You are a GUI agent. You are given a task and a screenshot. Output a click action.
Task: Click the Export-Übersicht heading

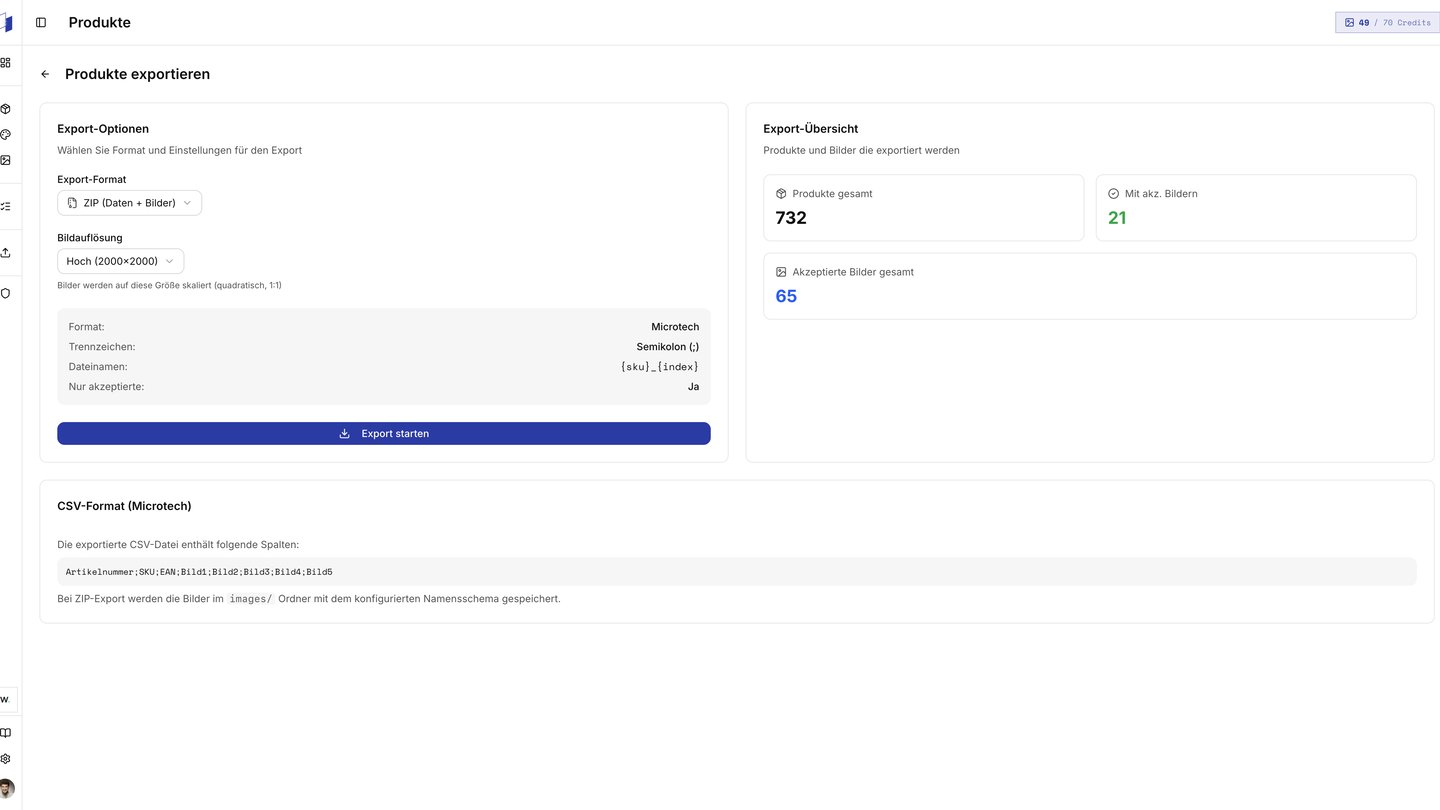pos(810,129)
